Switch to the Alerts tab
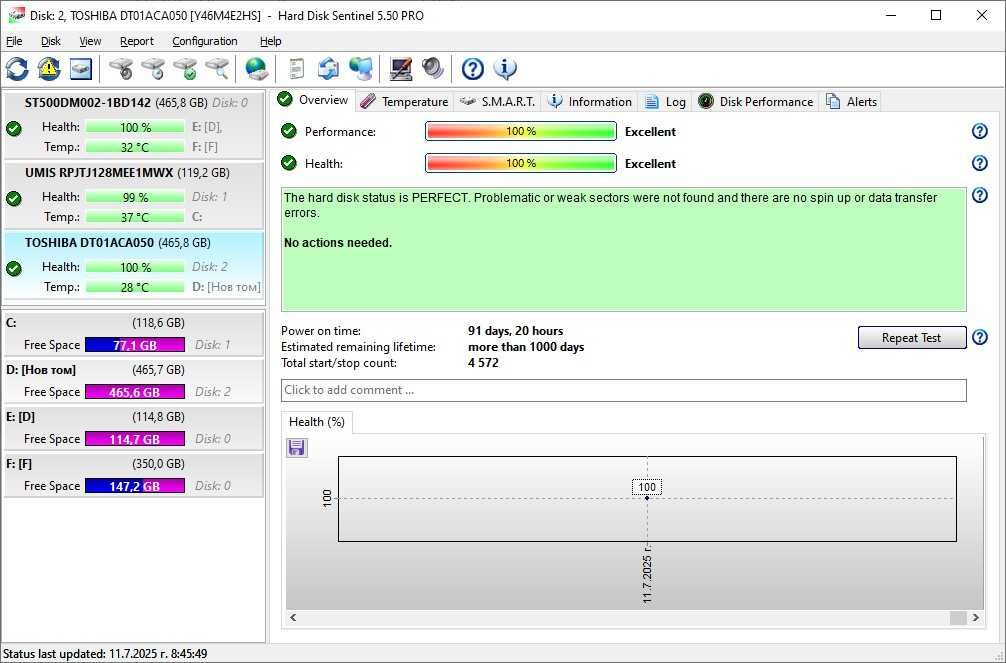The image size is (1006, 663). click(851, 101)
